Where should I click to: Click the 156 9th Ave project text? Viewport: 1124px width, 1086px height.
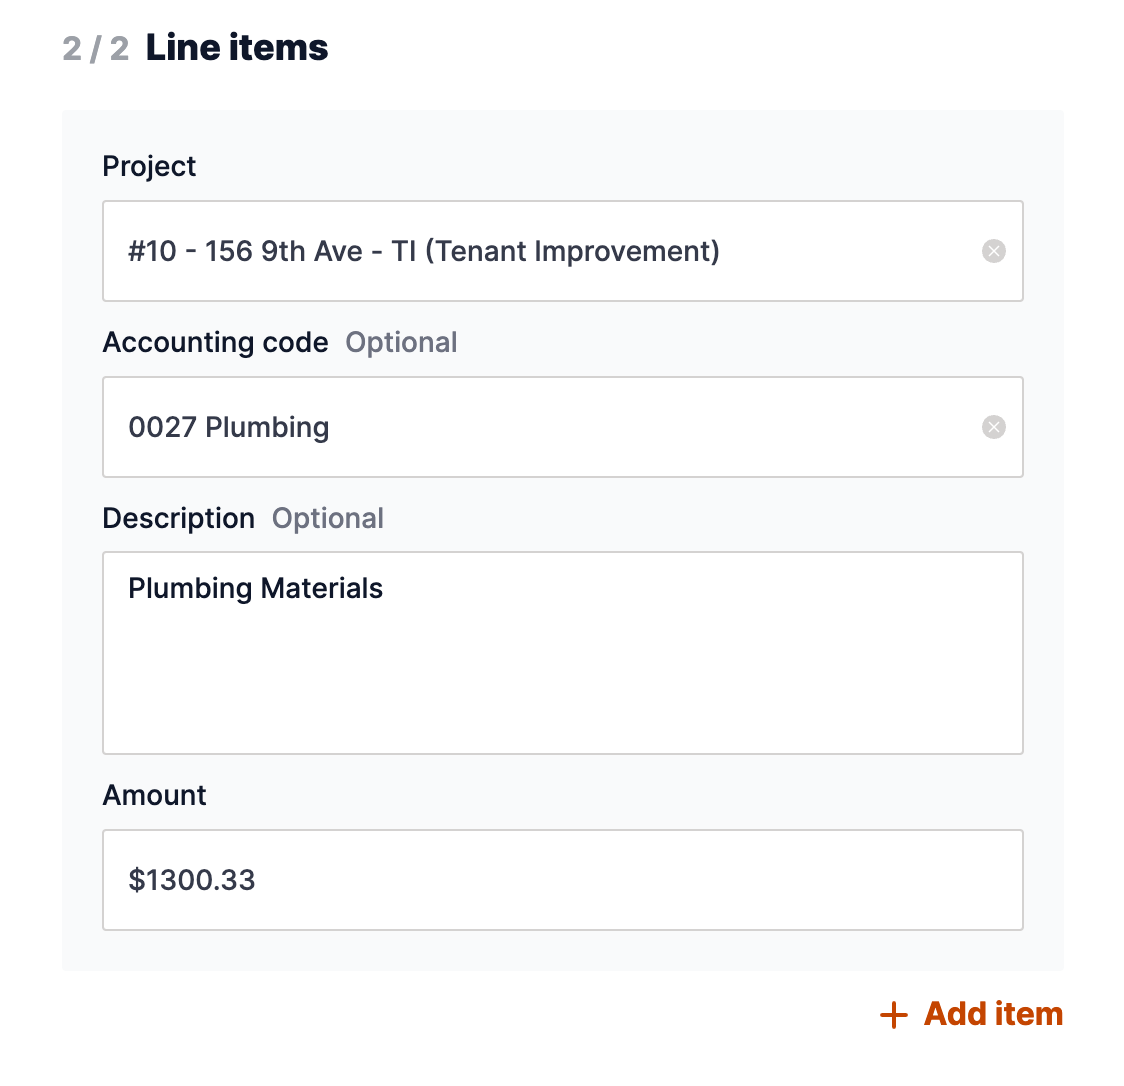pyautogui.click(x=284, y=252)
